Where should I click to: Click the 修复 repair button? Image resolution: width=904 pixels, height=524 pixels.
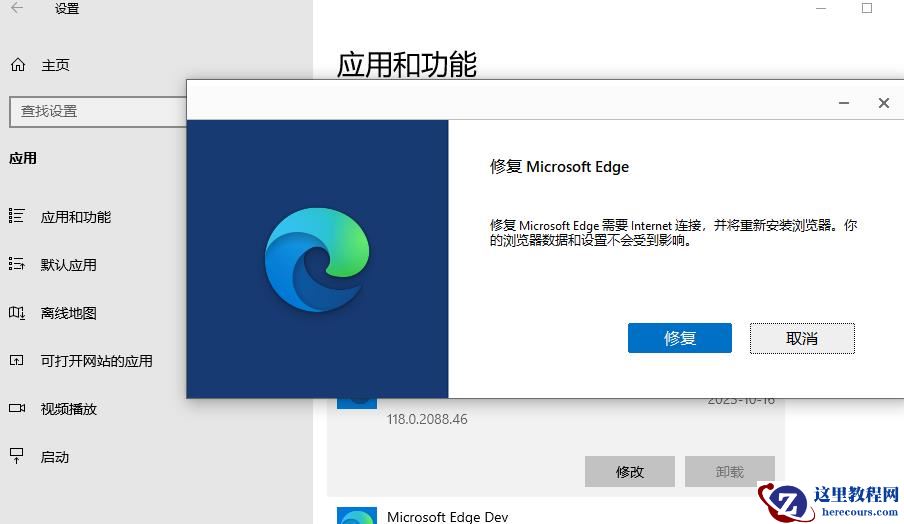coord(680,338)
